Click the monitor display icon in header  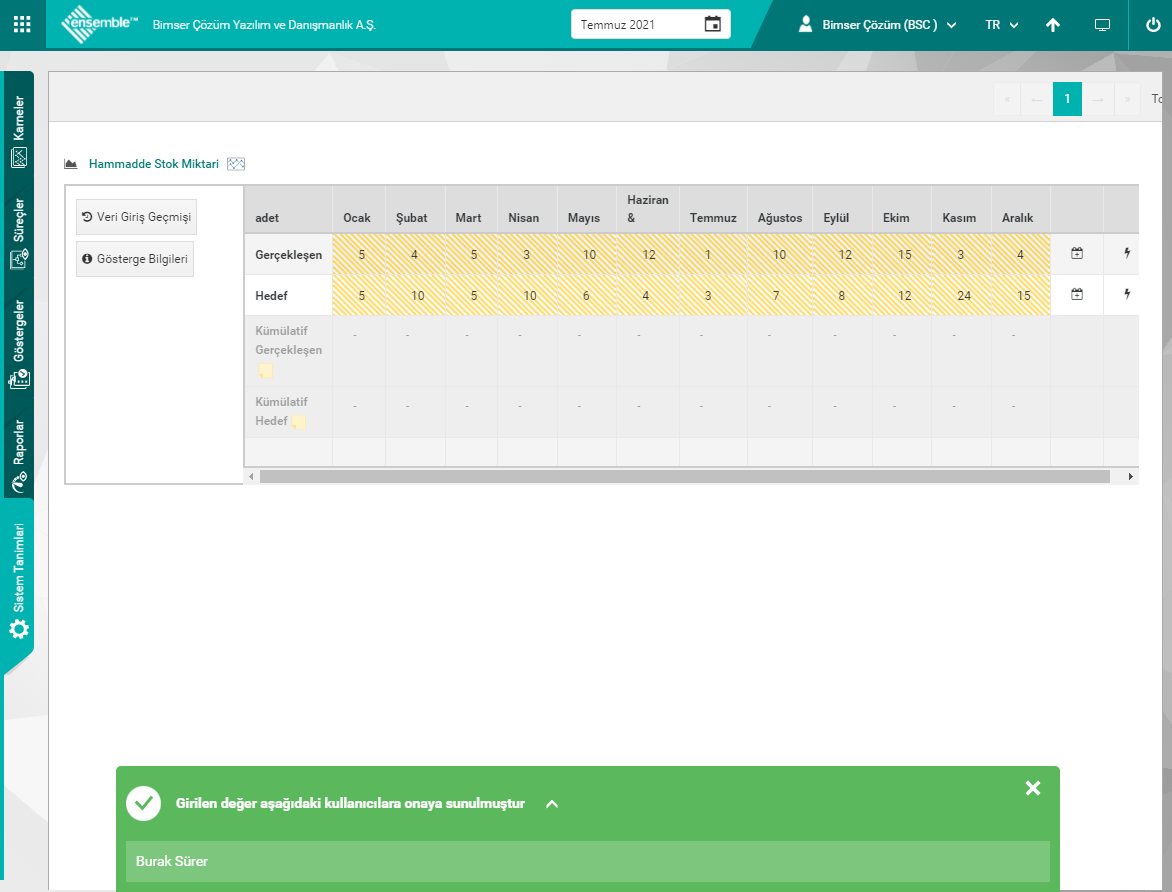(1102, 25)
